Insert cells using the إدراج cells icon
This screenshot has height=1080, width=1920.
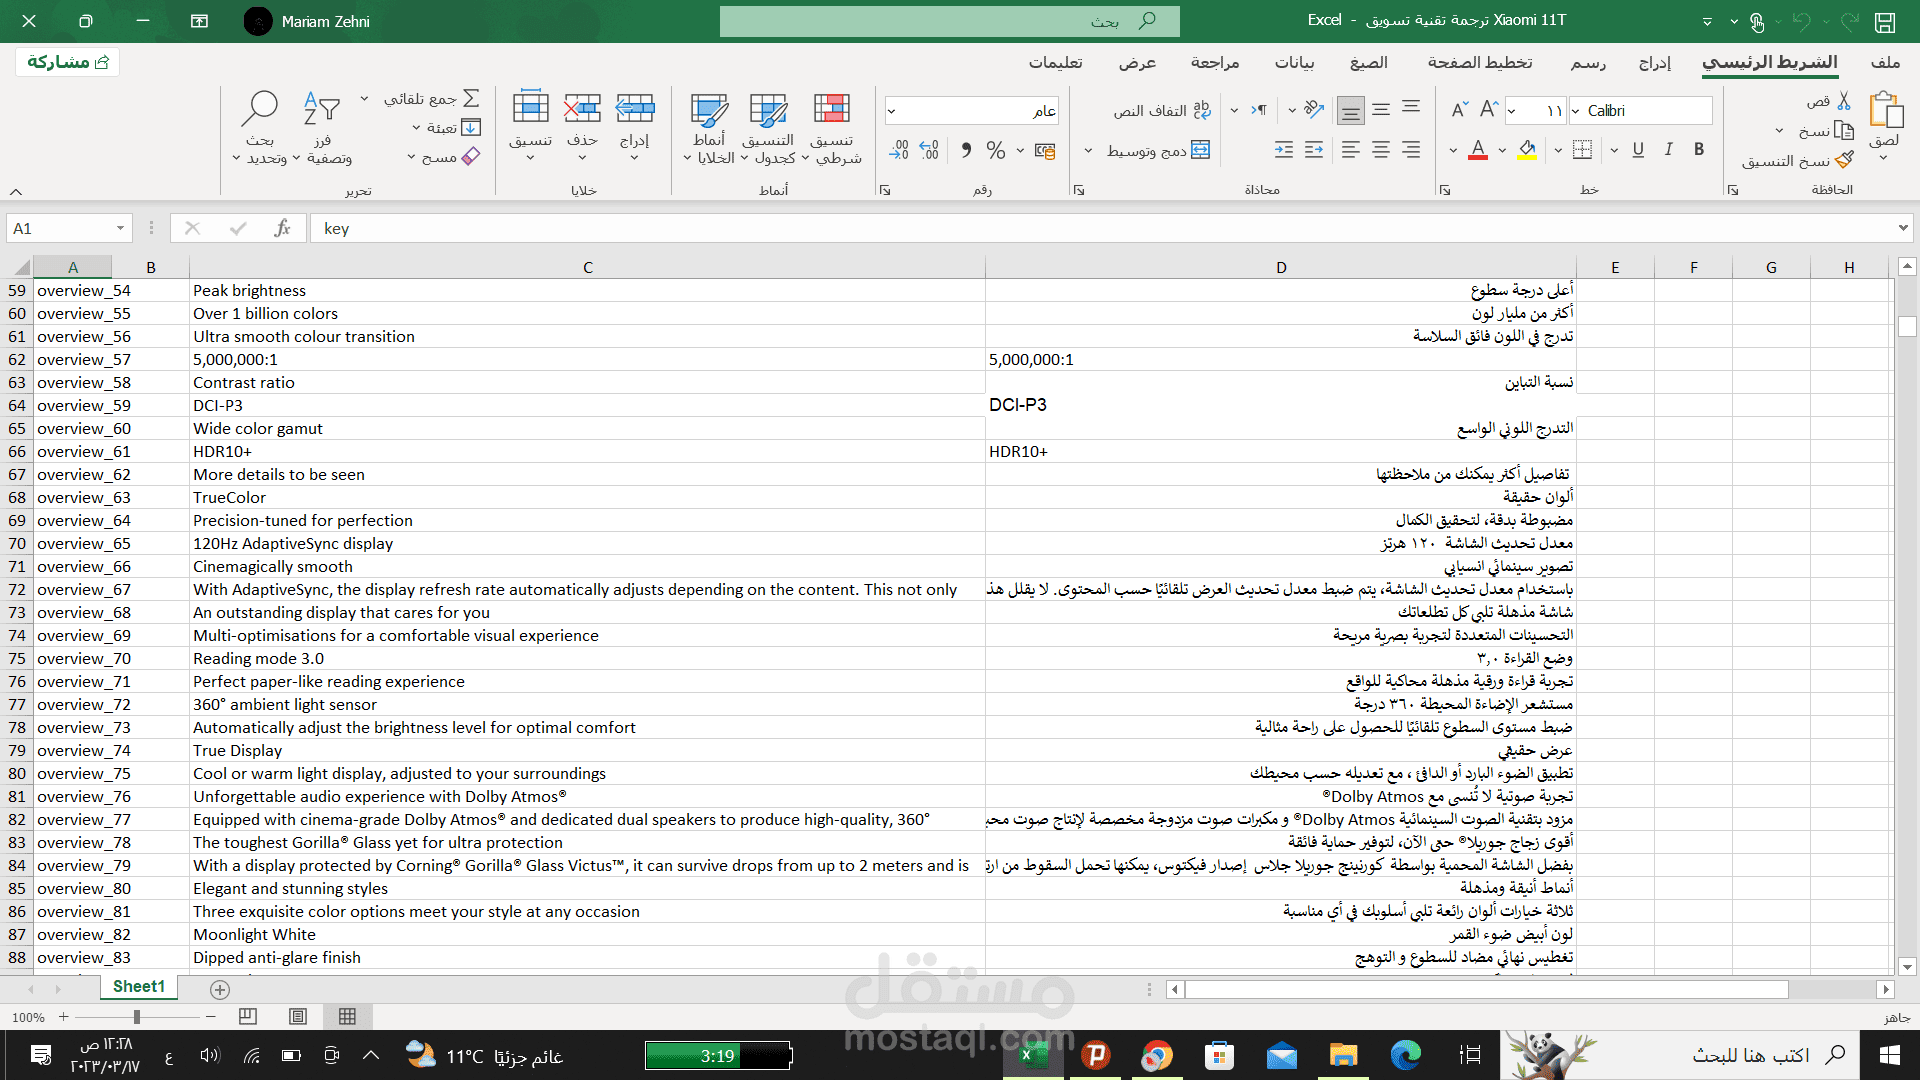635,108
